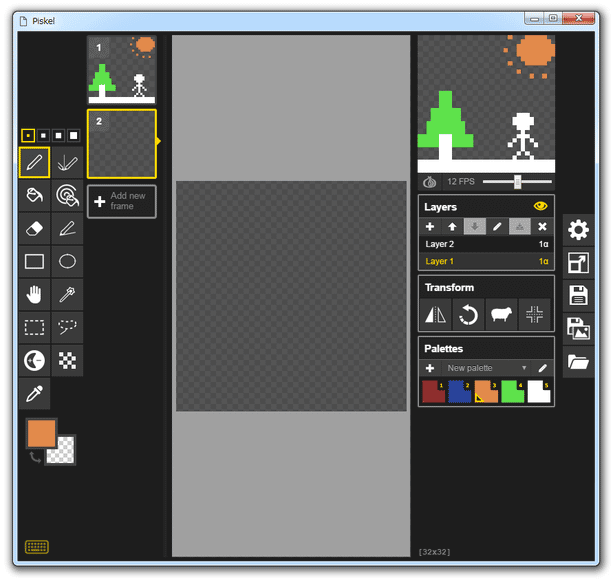The image size is (613, 580).
Task: Align image to the center
Action: 534,314
